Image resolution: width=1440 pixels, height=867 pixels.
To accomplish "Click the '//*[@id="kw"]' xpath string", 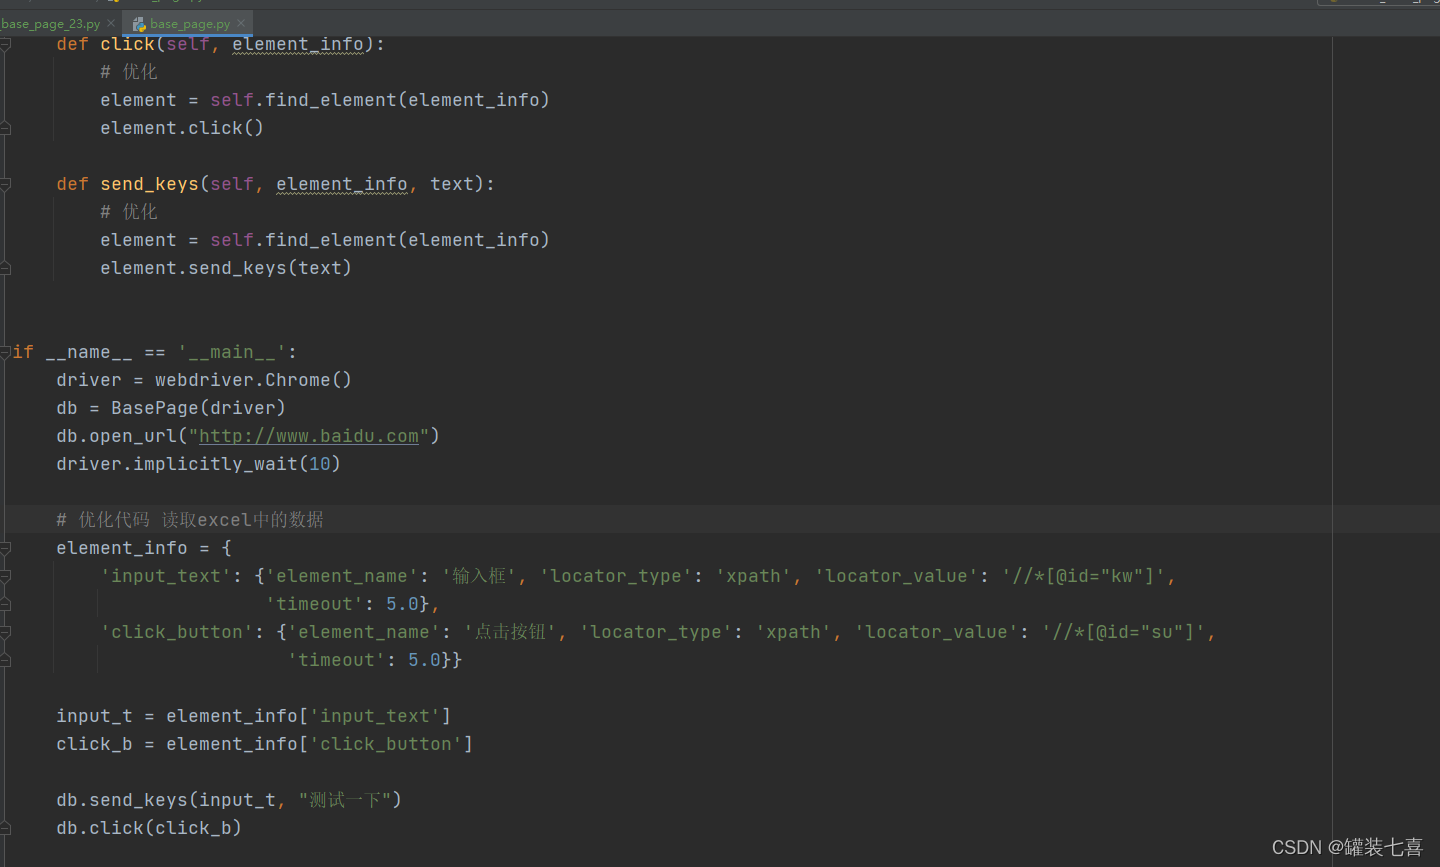I will click(x=1084, y=576).
